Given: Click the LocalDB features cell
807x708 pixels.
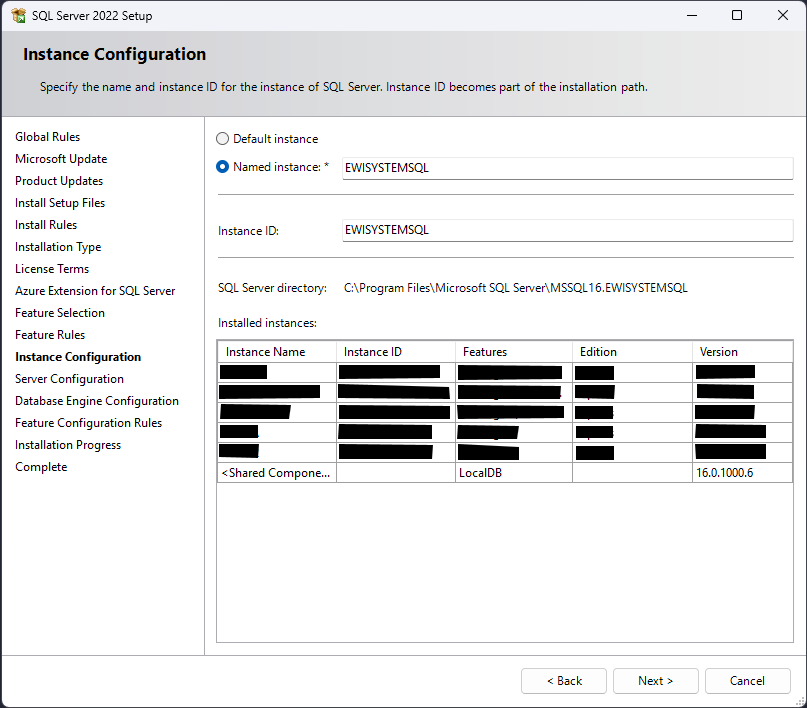Looking at the screenshot, I should [x=513, y=473].
